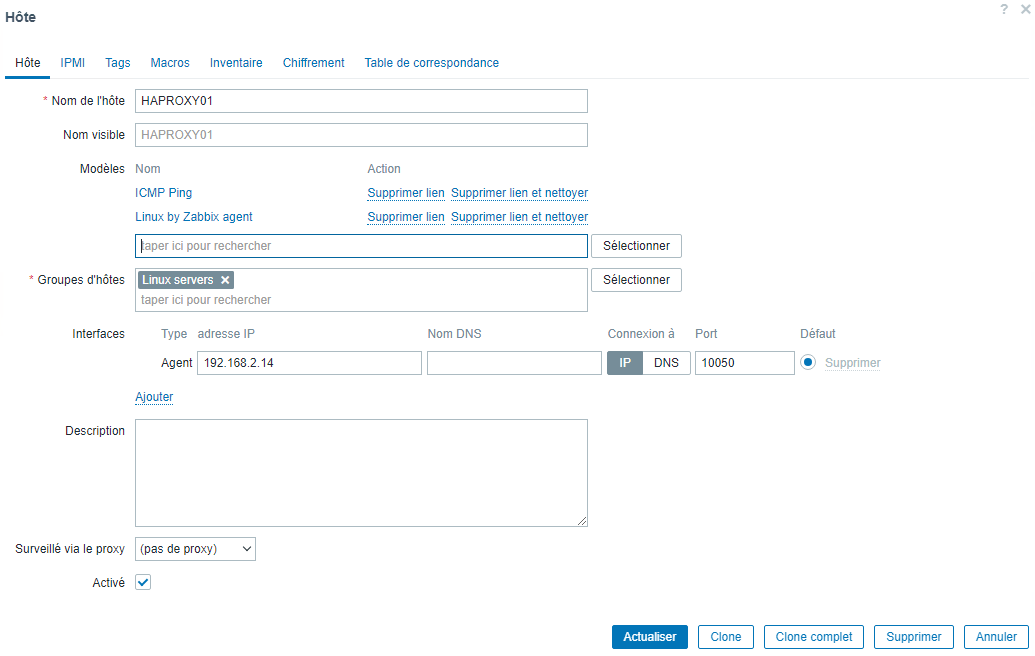Switch interface connection to IP
The image size is (1035, 656).
[x=624, y=362]
